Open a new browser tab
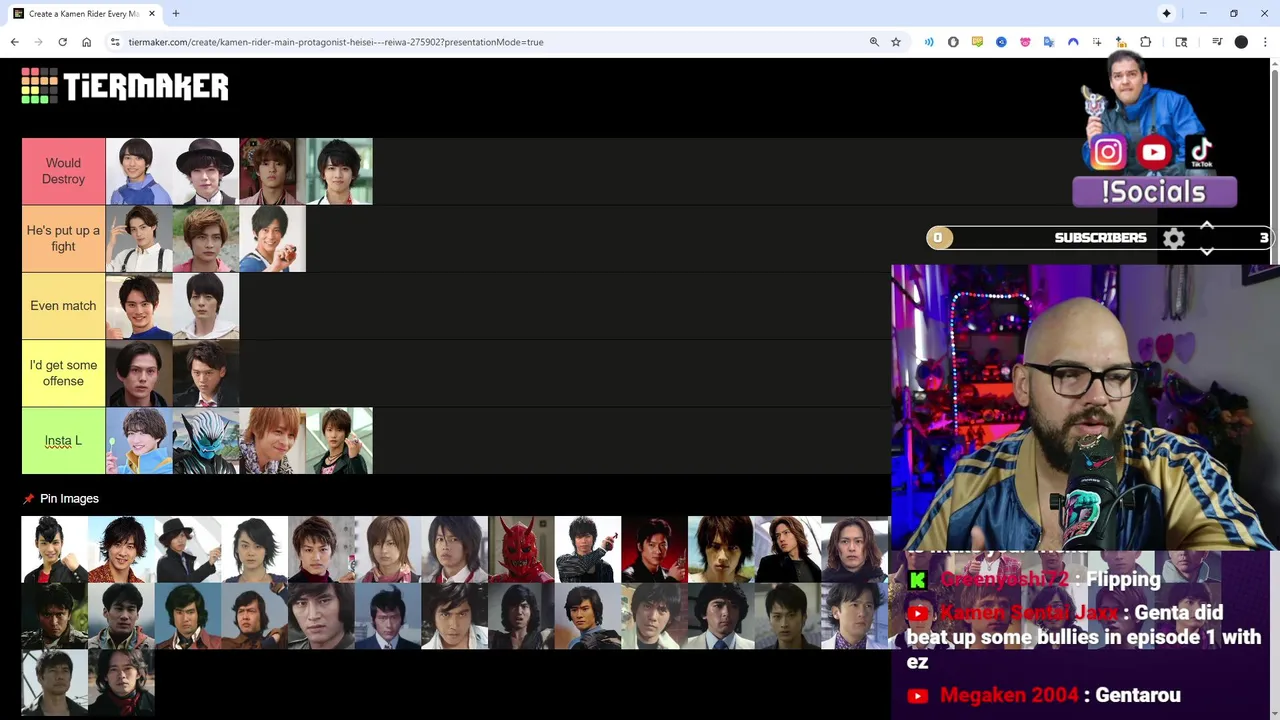Screen dimensions: 1280x720 [176, 14]
